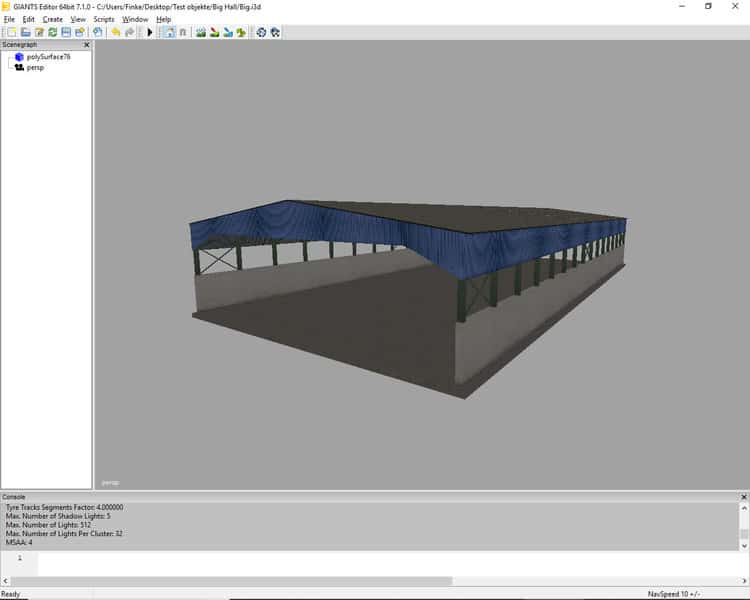Image resolution: width=750 pixels, height=600 pixels.
Task: Open the File menu
Action: click(x=9, y=19)
